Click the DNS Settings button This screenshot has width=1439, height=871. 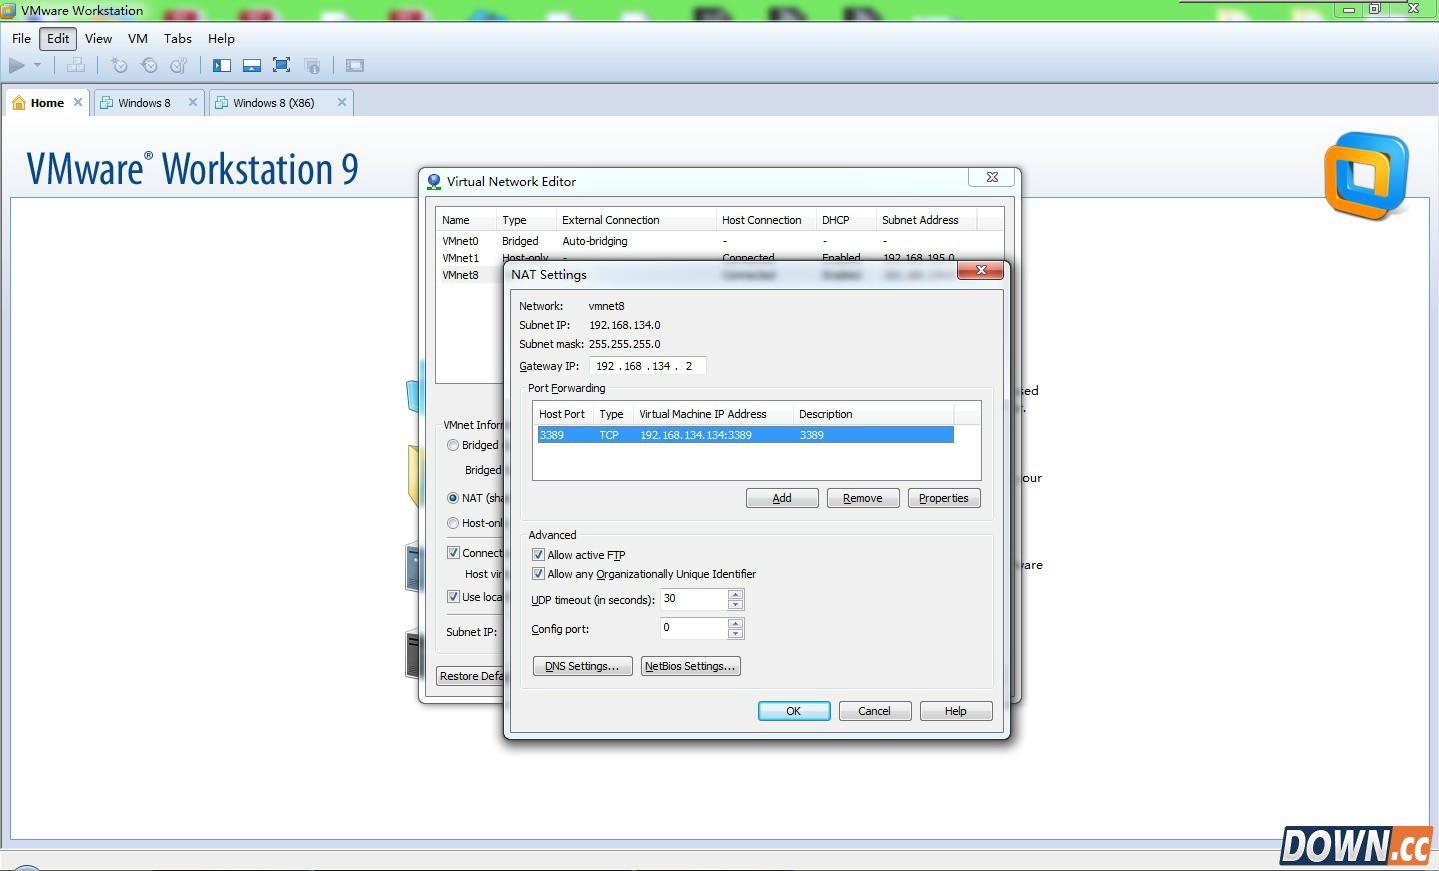tap(581, 667)
